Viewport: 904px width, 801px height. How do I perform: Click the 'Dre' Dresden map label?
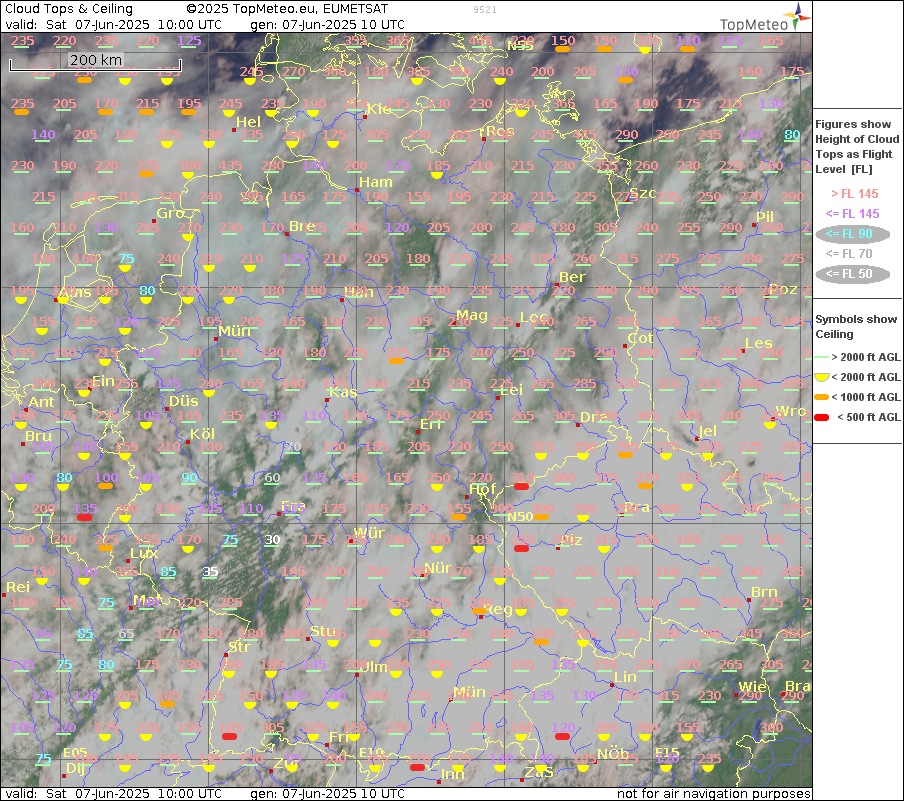[x=593, y=417]
